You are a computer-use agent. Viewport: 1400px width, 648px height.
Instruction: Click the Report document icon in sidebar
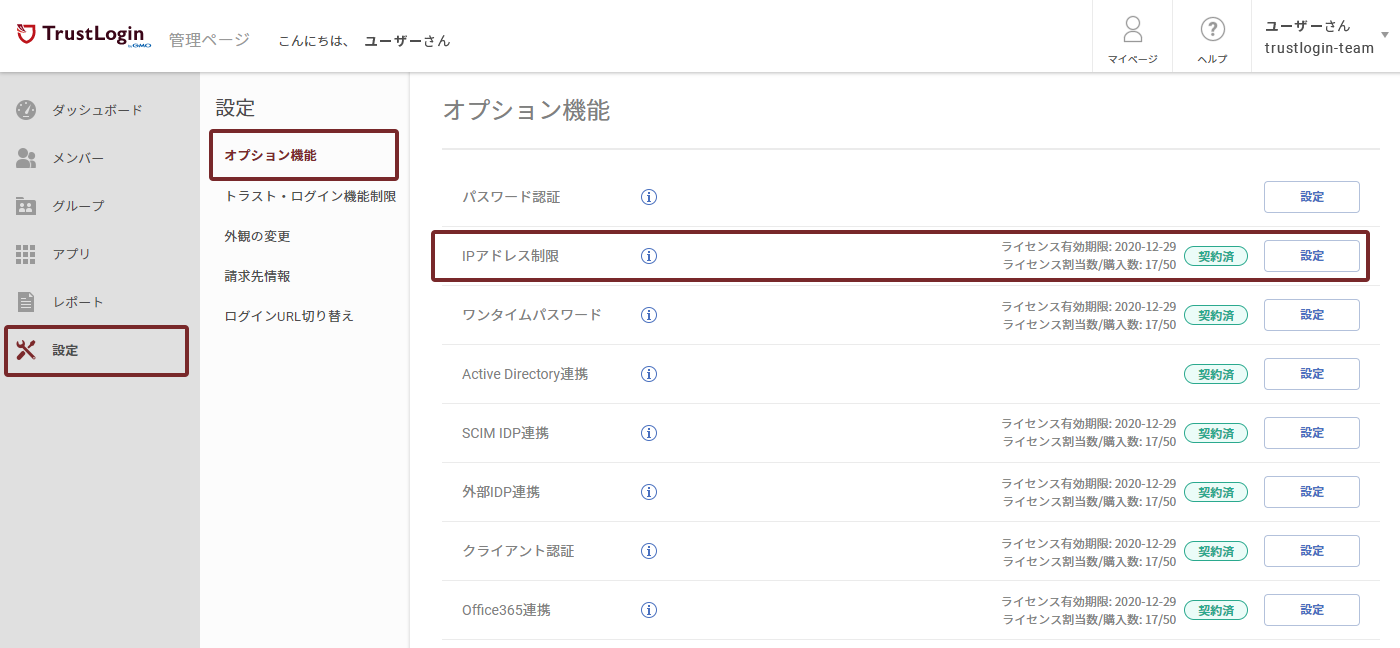(x=26, y=302)
